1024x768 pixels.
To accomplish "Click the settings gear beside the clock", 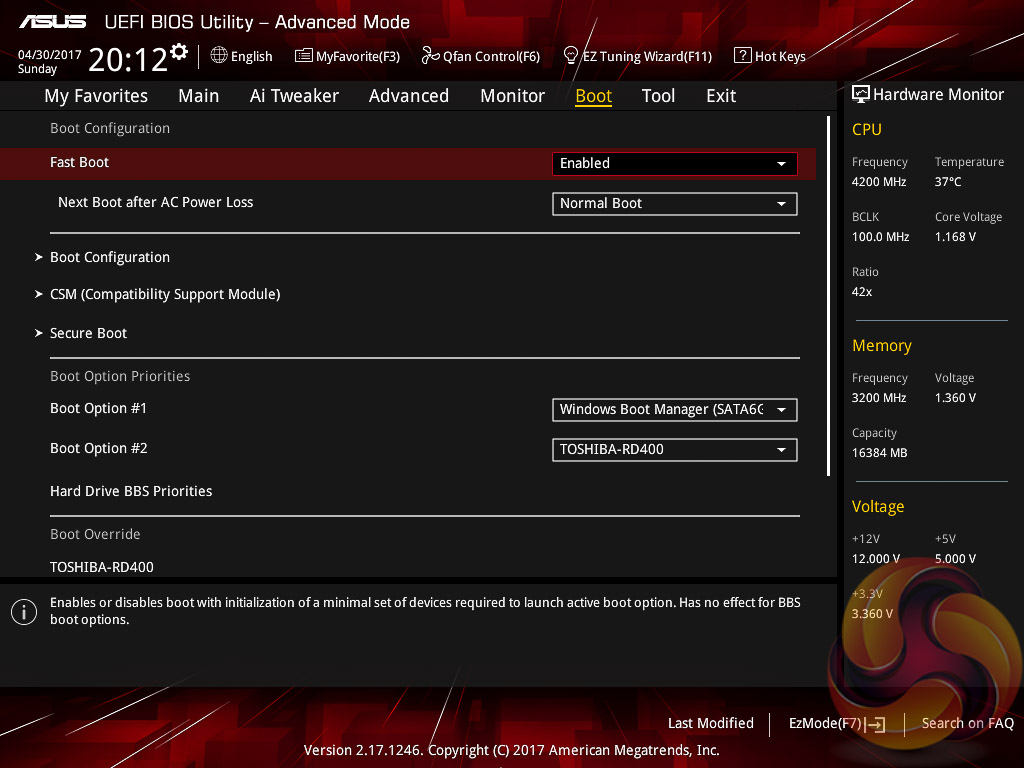I will 179,52.
